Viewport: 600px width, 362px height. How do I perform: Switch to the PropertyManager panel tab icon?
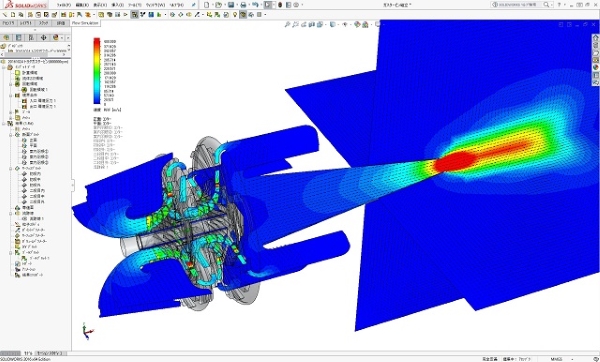click(18, 38)
